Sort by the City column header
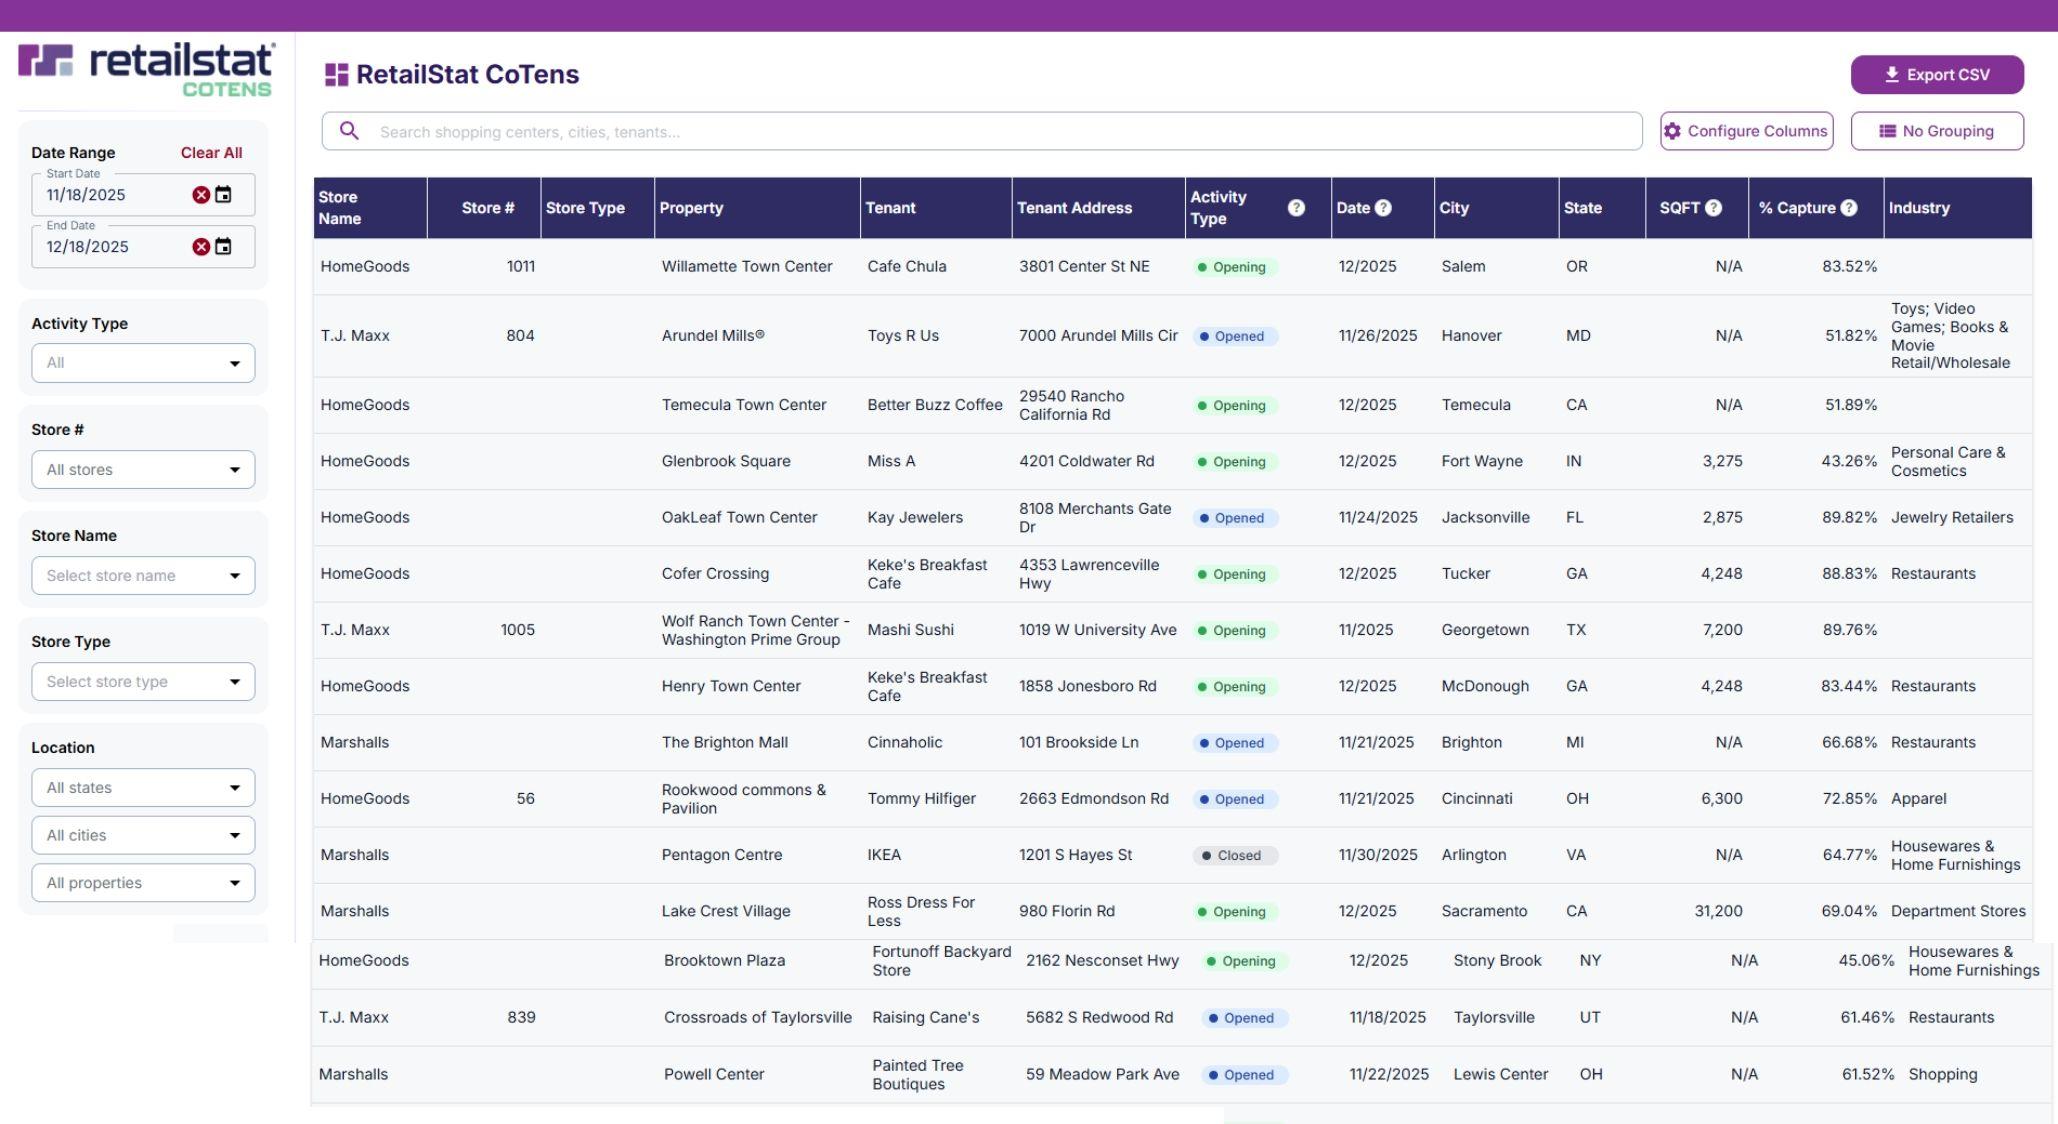 [1454, 208]
